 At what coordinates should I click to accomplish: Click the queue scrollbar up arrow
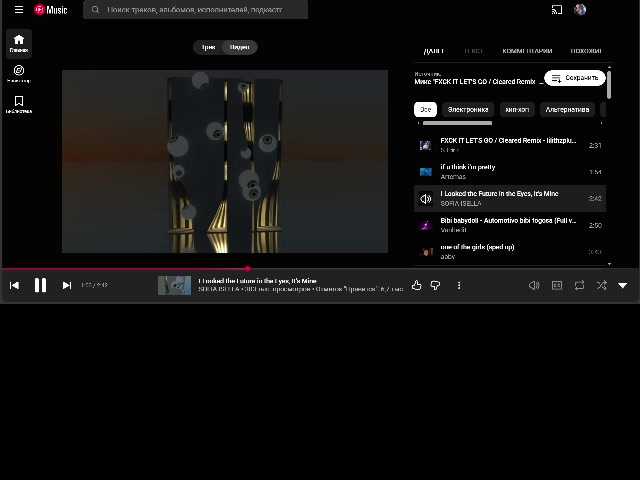click(x=609, y=67)
